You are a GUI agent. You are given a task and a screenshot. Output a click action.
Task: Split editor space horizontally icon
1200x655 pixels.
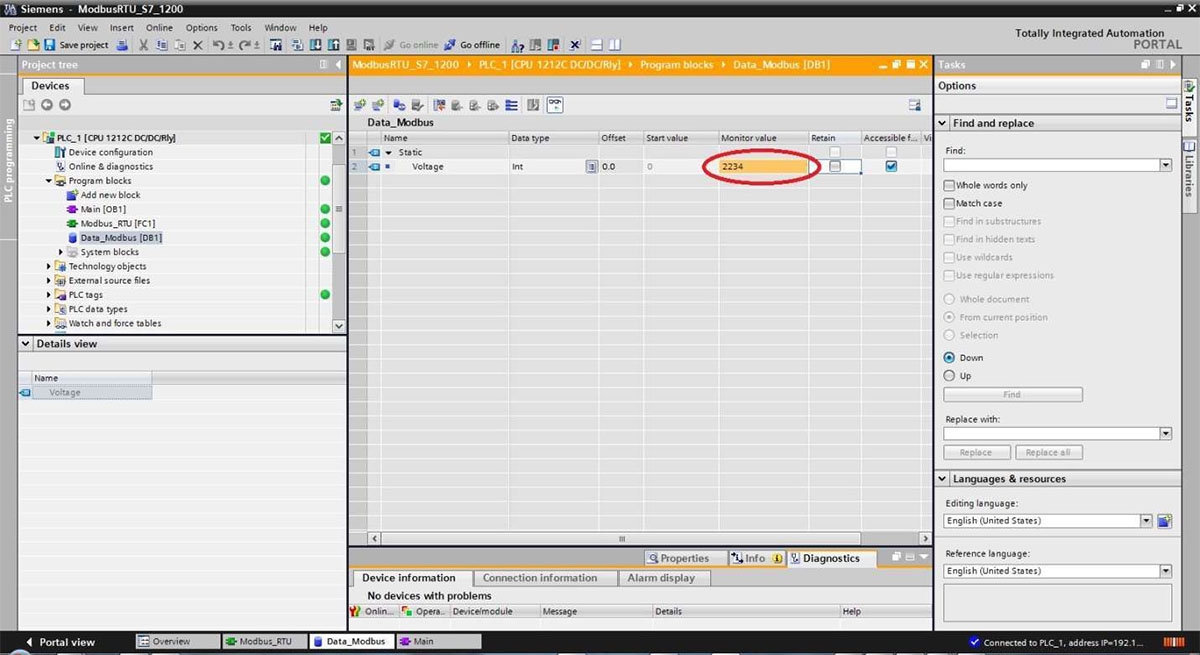click(x=597, y=45)
